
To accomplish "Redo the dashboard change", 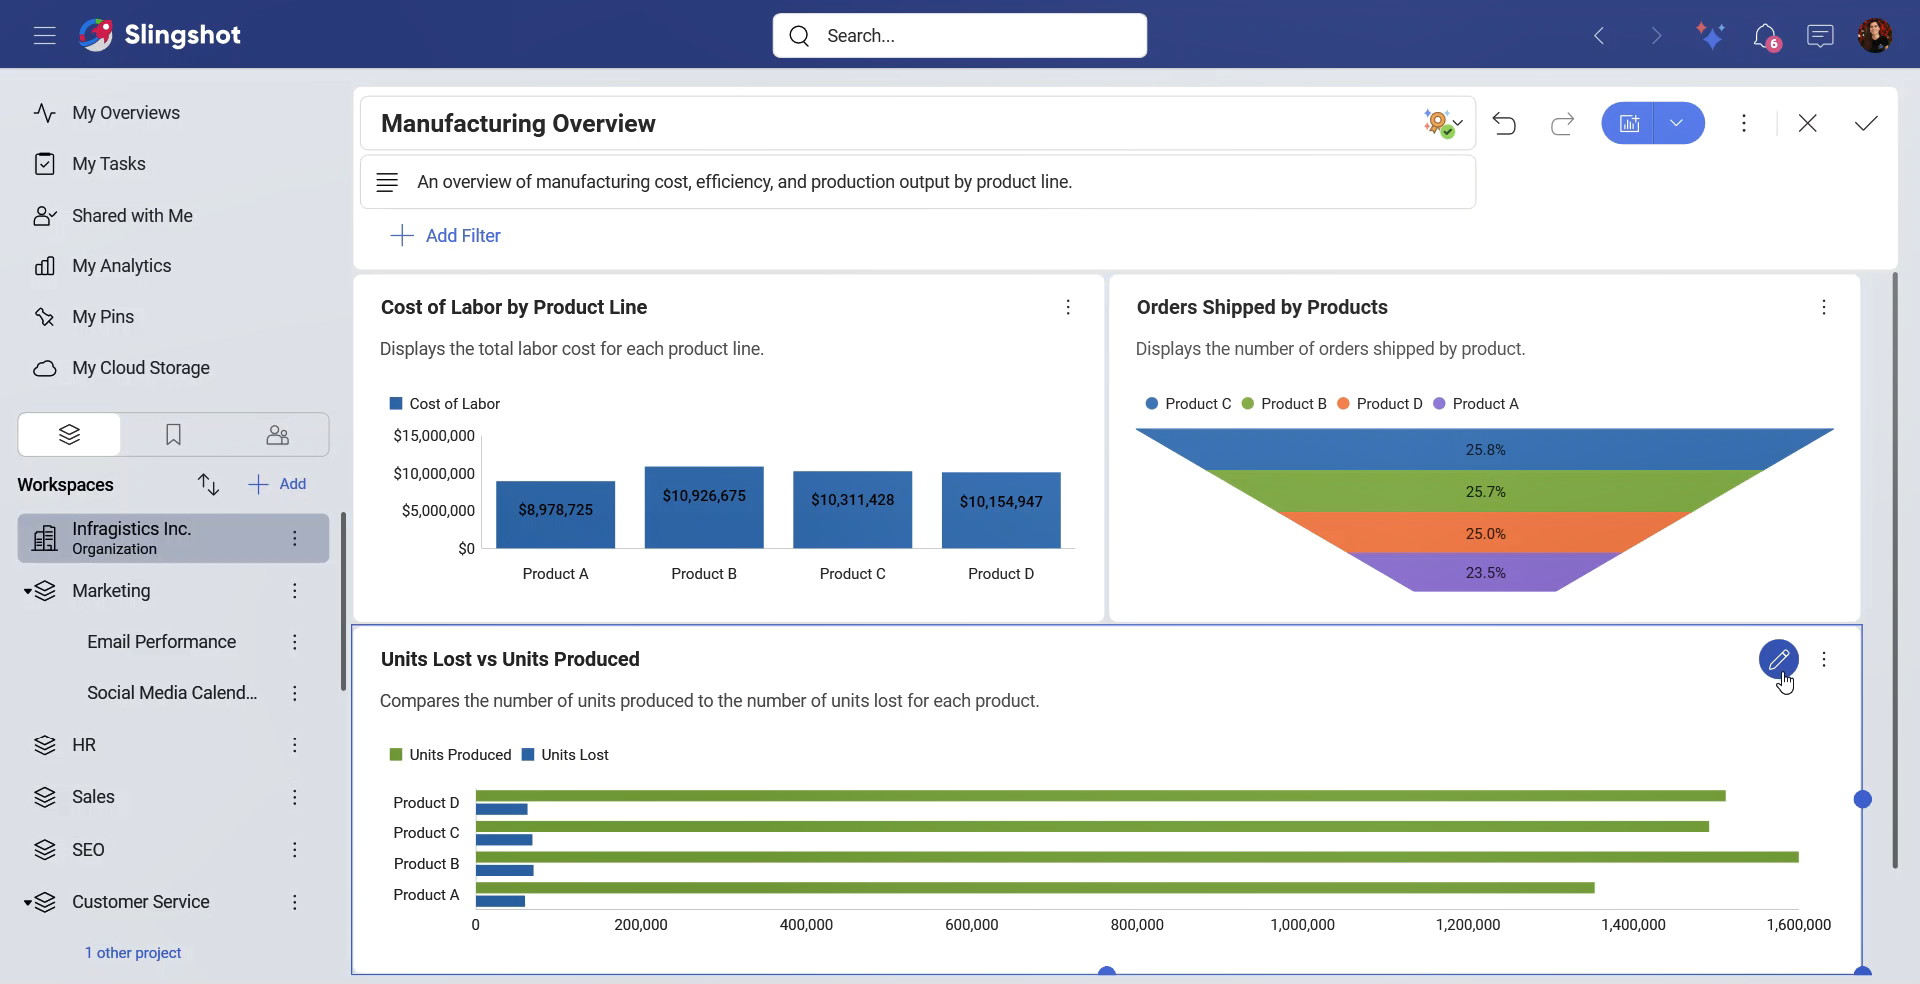I will (1562, 123).
